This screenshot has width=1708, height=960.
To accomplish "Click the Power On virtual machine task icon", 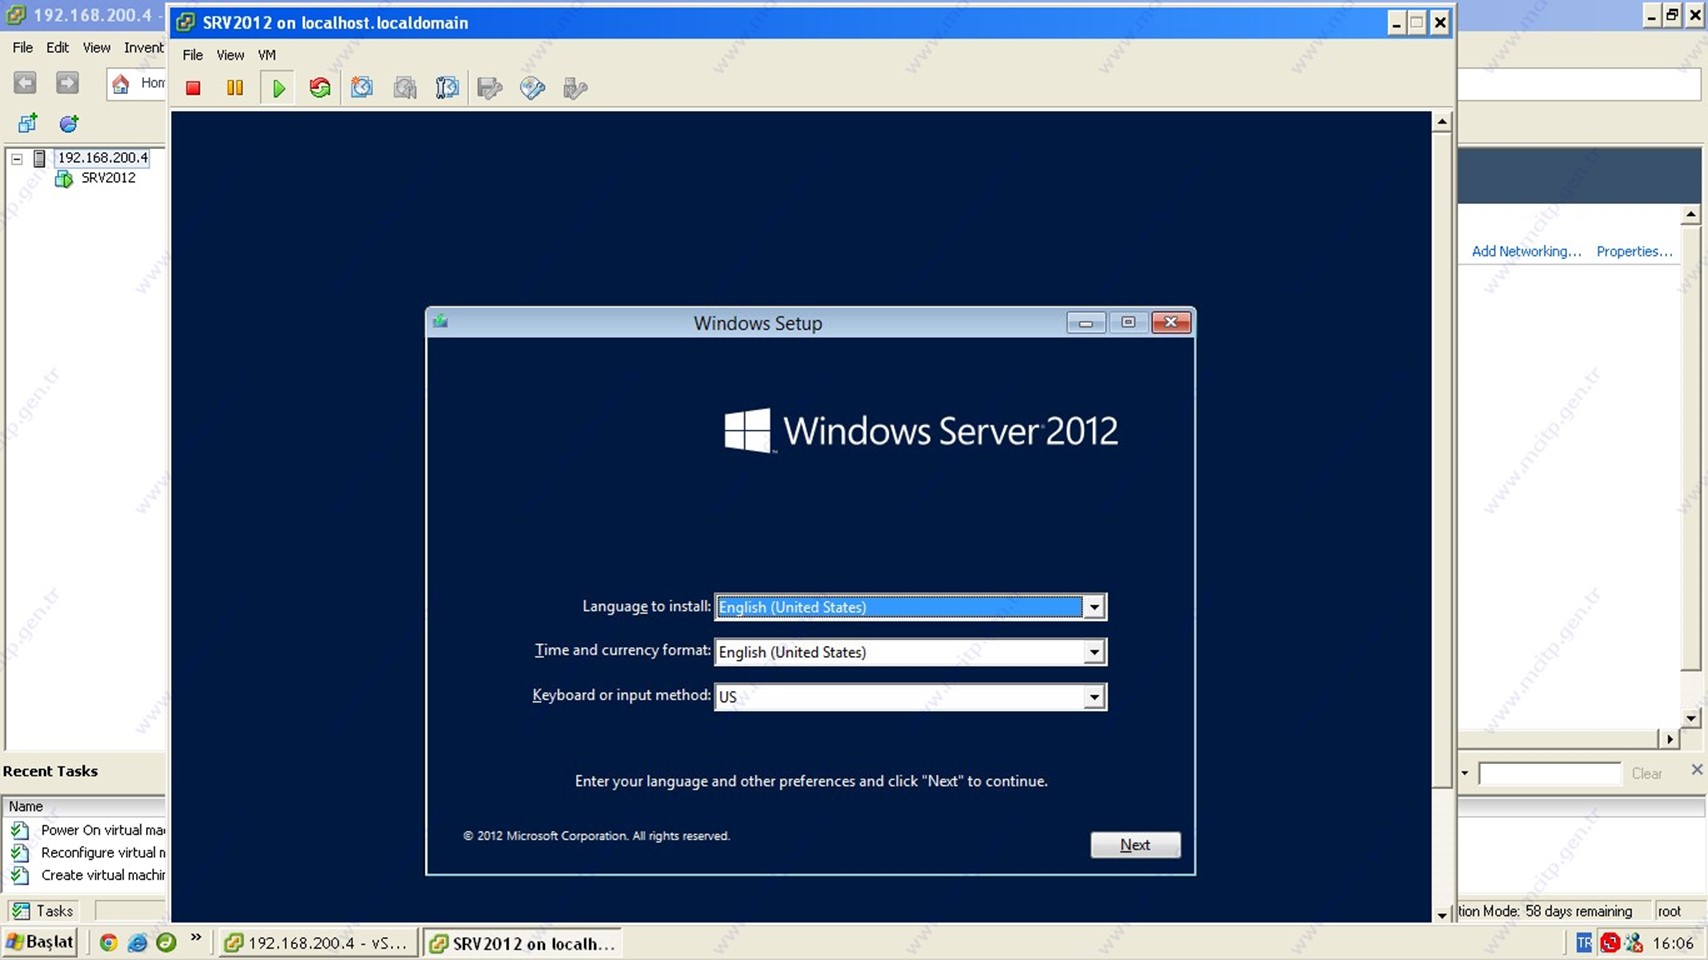I will tap(20, 830).
